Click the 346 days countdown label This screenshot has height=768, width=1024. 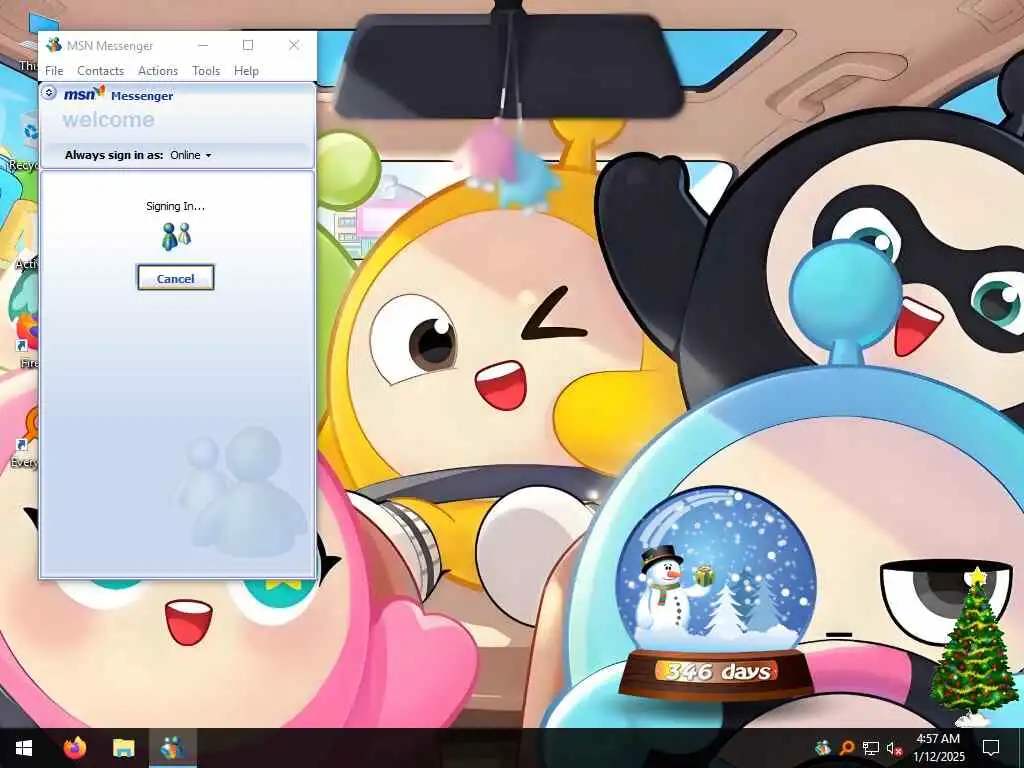point(716,671)
